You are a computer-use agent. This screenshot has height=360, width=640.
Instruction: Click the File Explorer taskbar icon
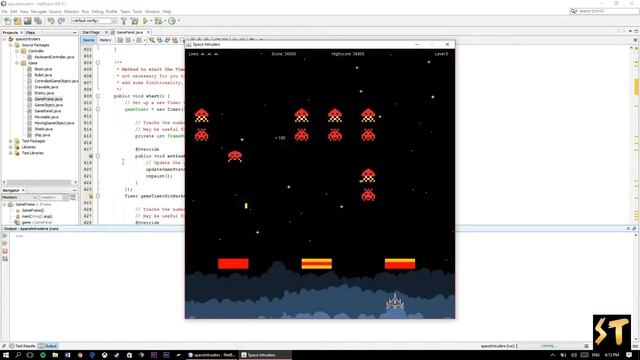pos(55,355)
